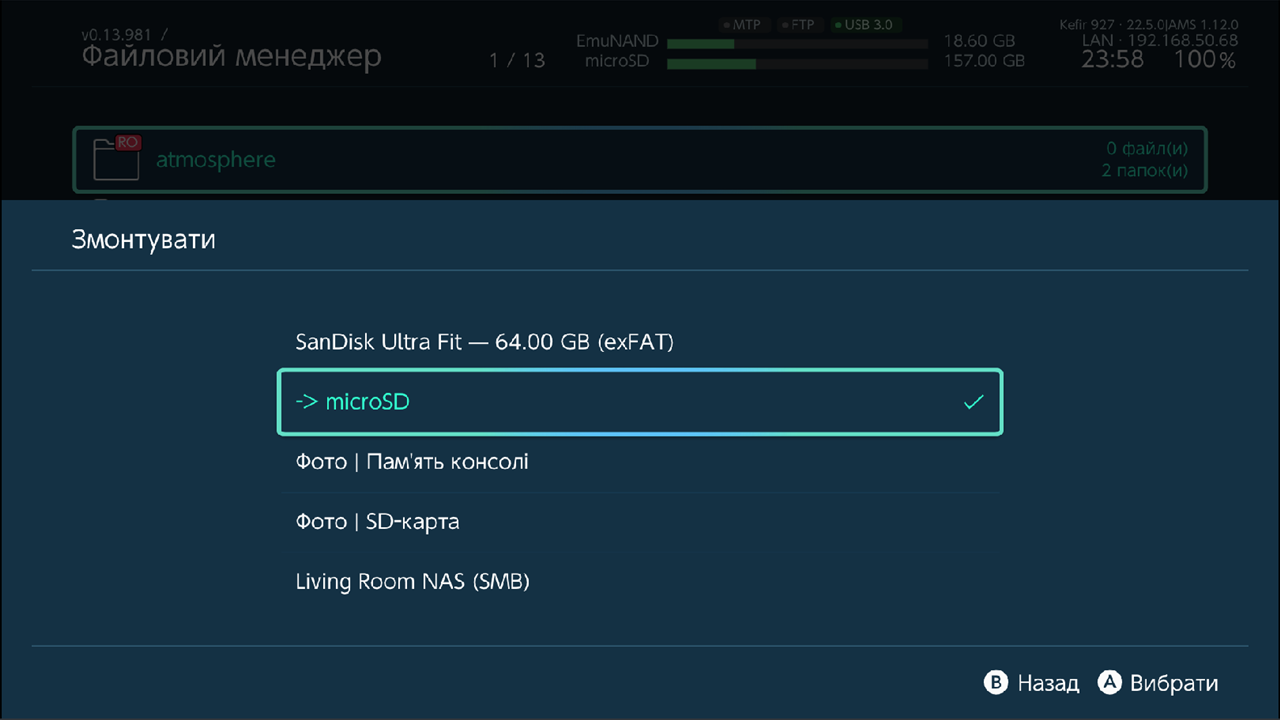The width and height of the screenshot is (1280, 720).
Task: Select the atmosphere folder name
Action: pos(215,160)
